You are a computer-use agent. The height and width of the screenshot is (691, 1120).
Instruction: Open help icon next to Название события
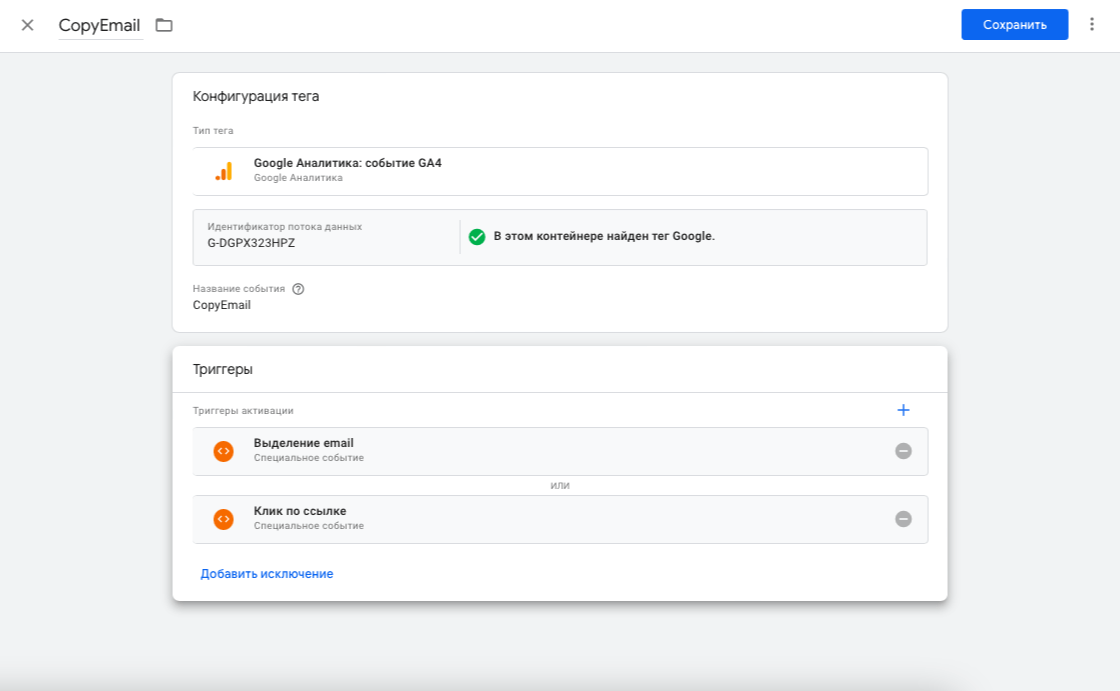click(x=299, y=289)
